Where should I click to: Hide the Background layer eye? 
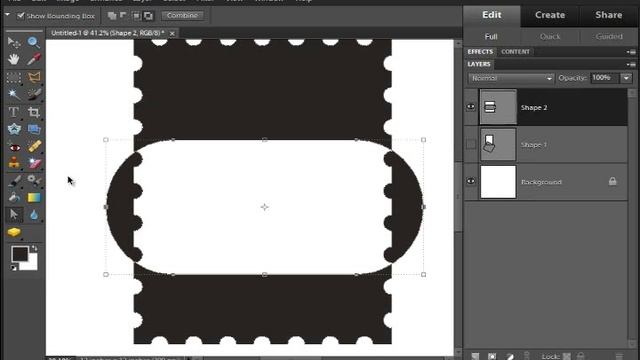471,181
